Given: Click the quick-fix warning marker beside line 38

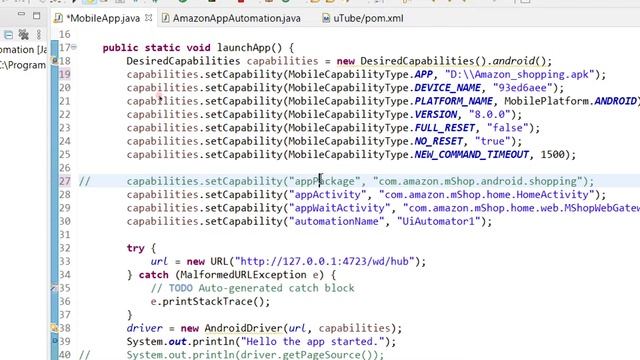Looking at the screenshot, I should tap(54, 328).
